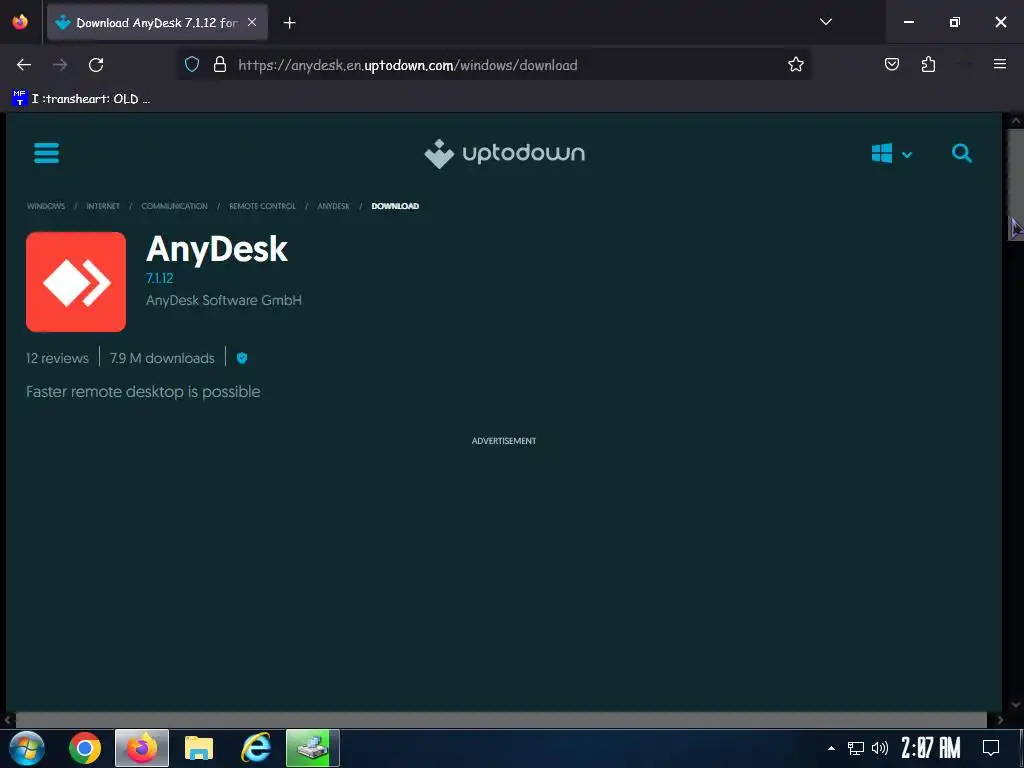1024x768 pixels.
Task: Open the tracking protection shield icon
Action: [x=192, y=65]
